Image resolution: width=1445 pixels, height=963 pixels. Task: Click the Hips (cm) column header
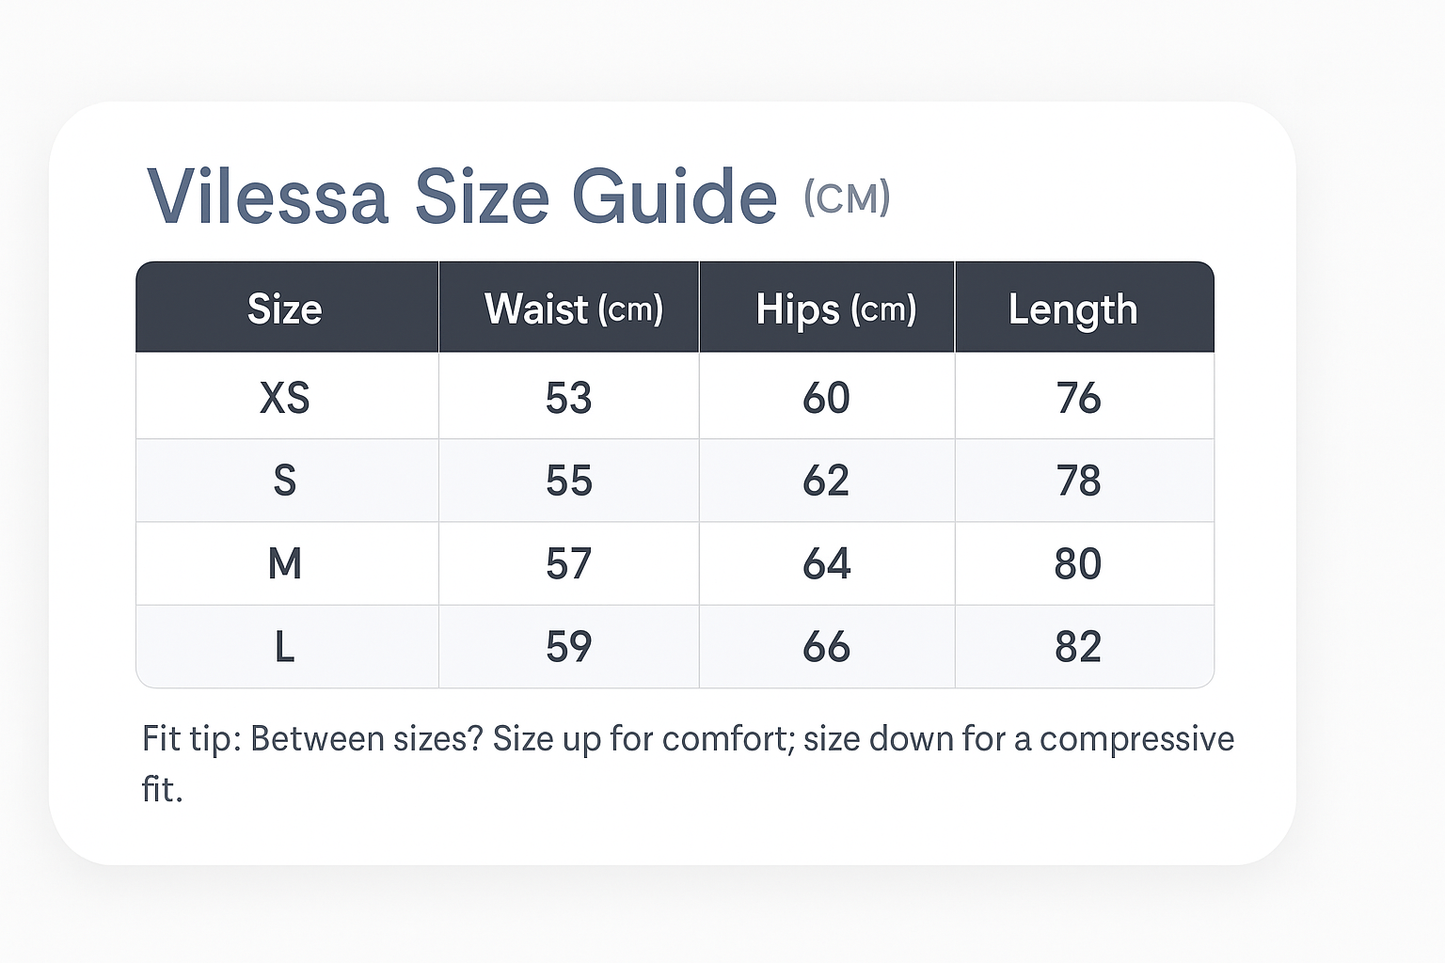[x=835, y=309]
